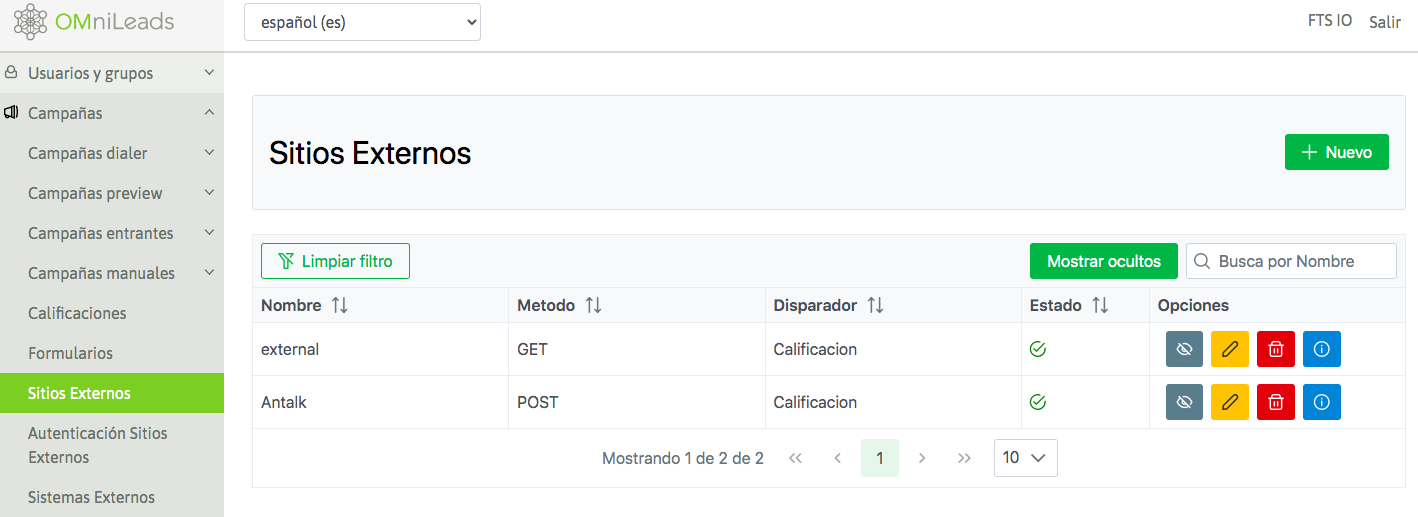This screenshot has height=517, width=1418.
Task: Sort table by Nombre column arrows
Action: [339, 306]
